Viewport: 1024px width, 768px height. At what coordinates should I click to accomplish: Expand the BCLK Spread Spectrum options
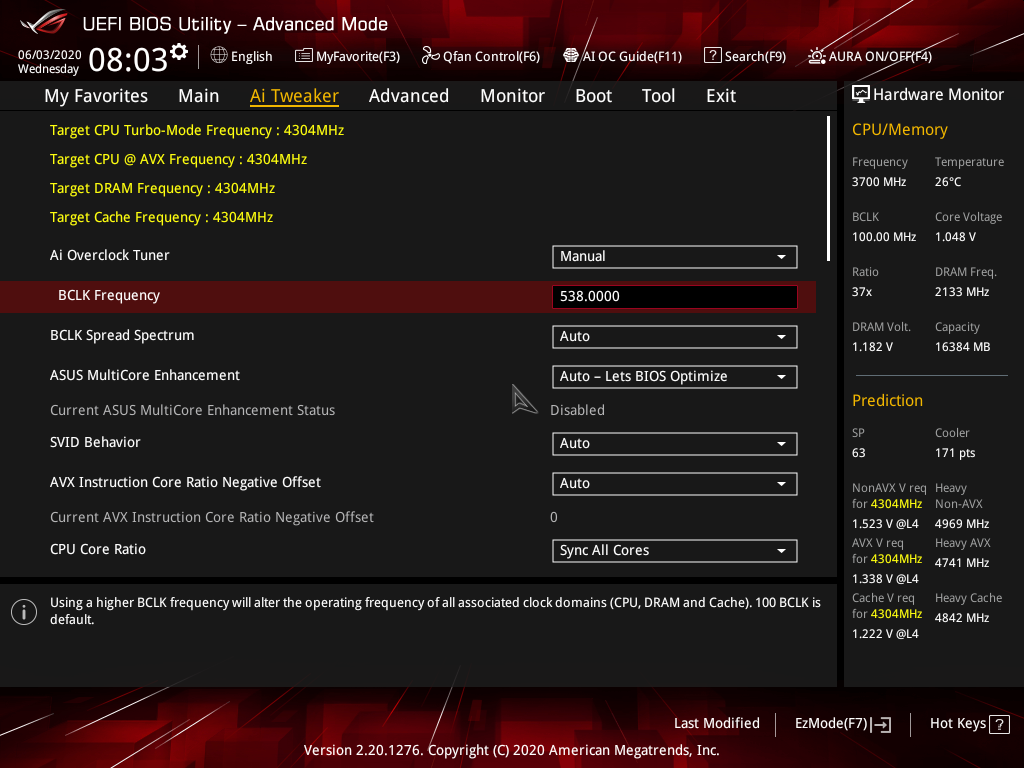tap(674, 337)
